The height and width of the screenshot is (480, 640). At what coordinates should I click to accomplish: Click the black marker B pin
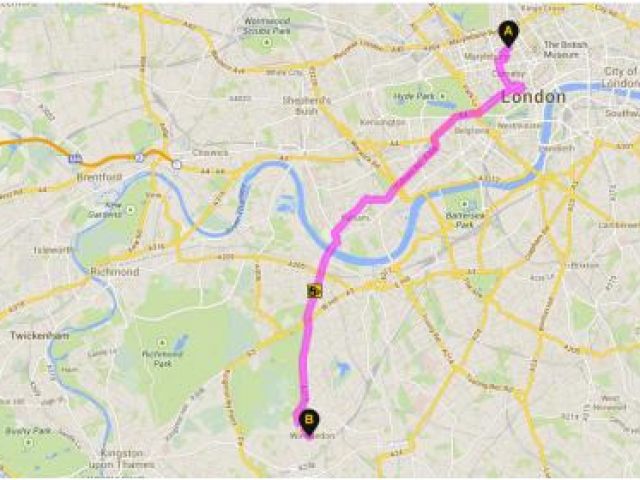coord(309,422)
